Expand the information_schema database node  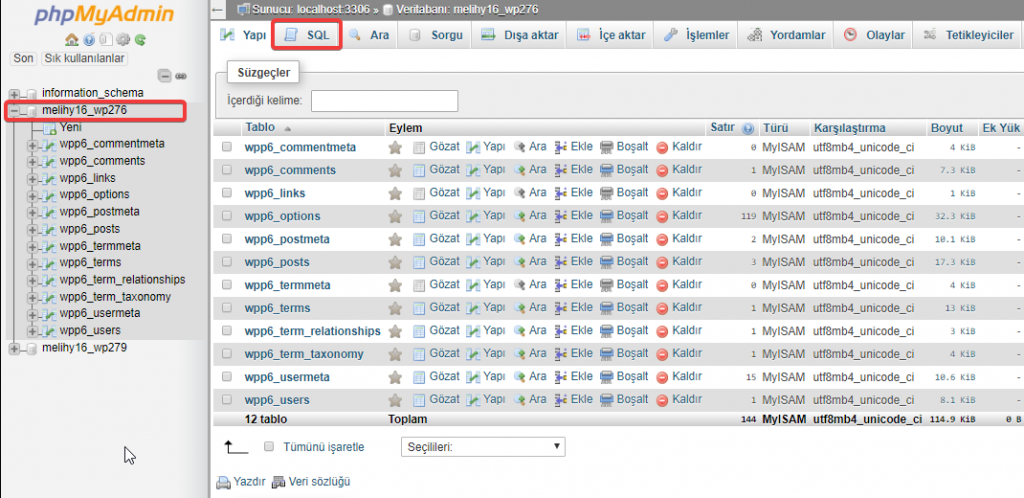click(14, 93)
